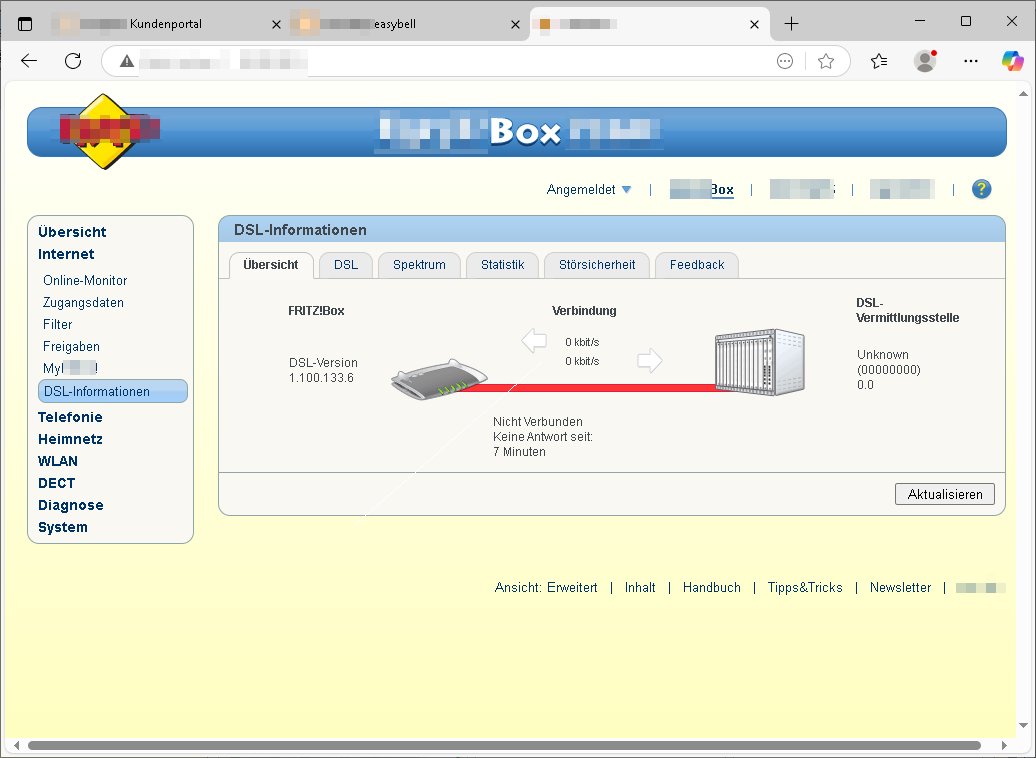The image size is (1036, 758).
Task: Add page to favorites star icon
Action: tap(826, 61)
